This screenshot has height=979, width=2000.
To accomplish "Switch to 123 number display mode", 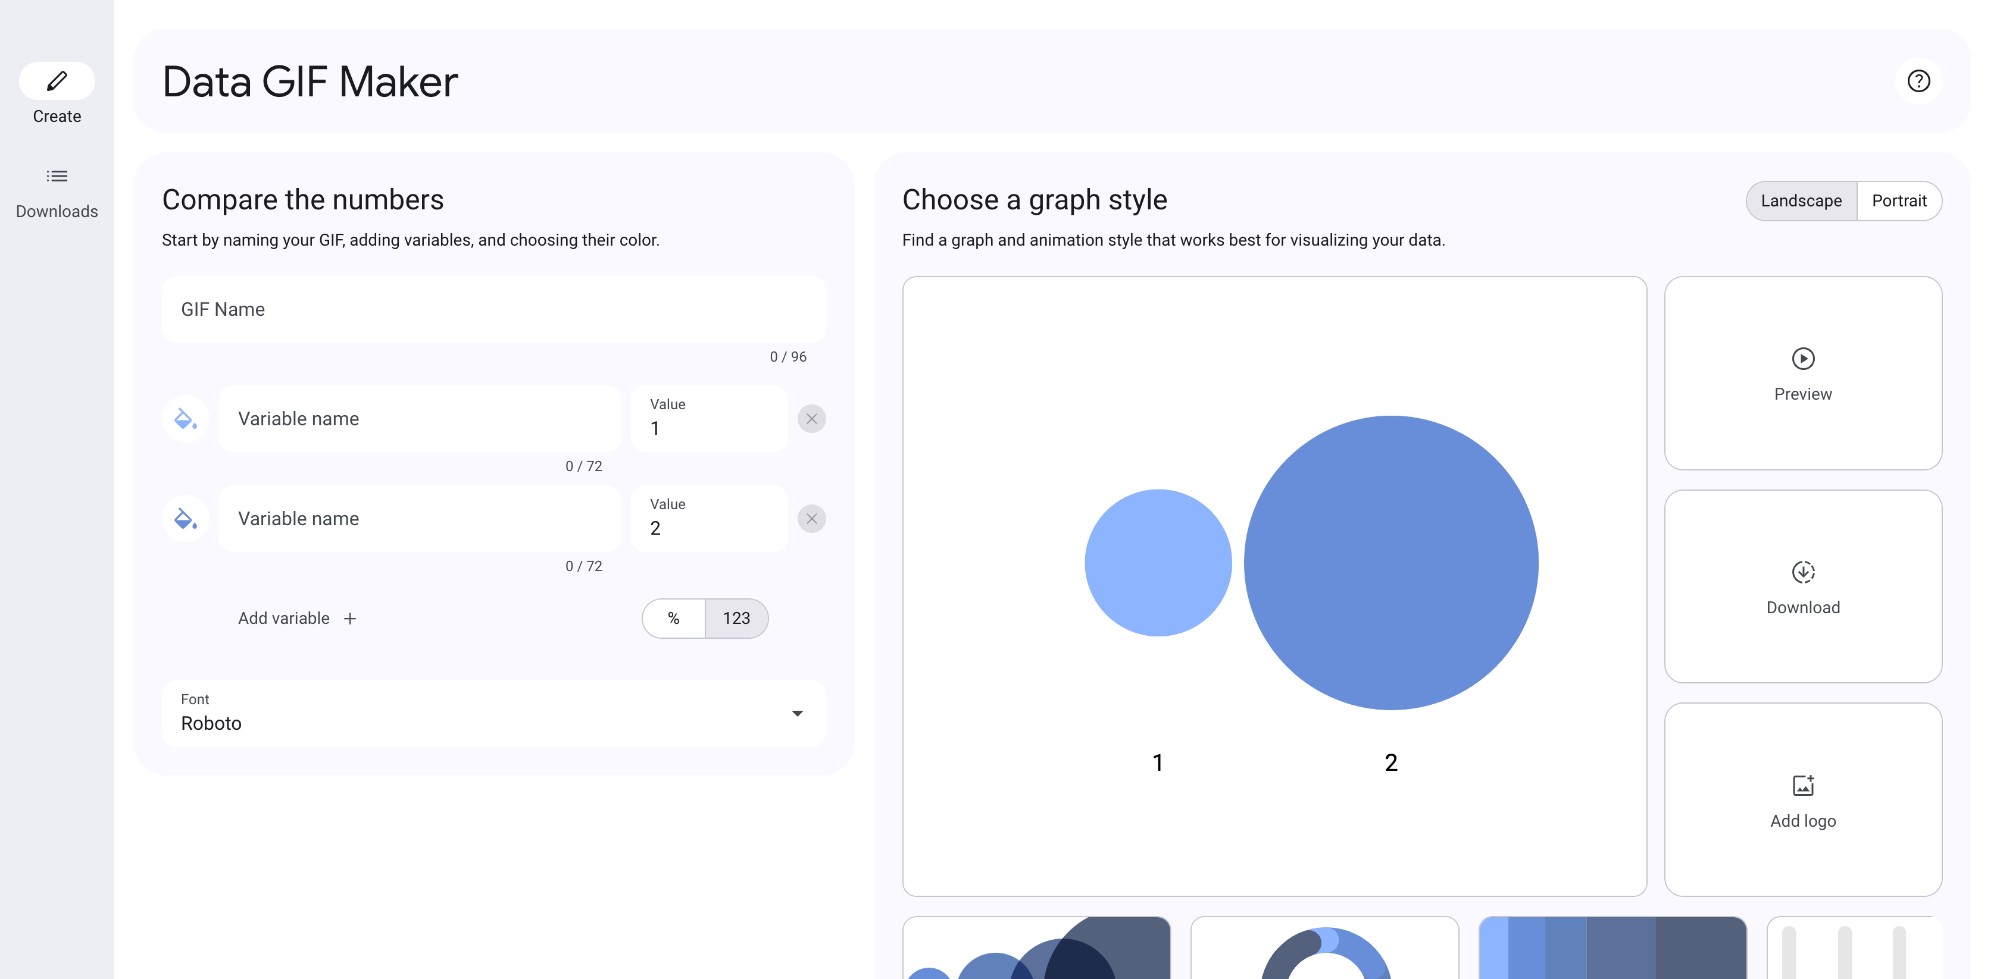I will (x=737, y=619).
